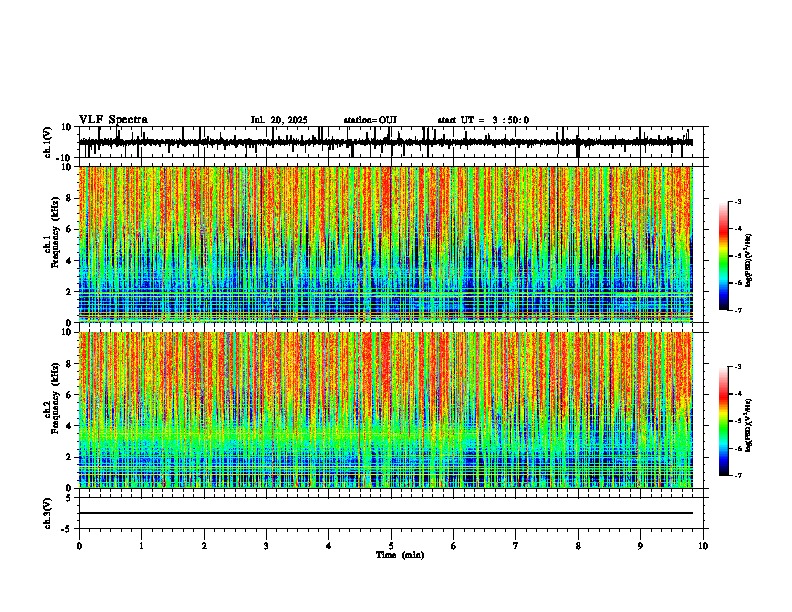This screenshot has height=612, width=792.
Task: Click time-axis tick label "8"
Action: [578, 546]
